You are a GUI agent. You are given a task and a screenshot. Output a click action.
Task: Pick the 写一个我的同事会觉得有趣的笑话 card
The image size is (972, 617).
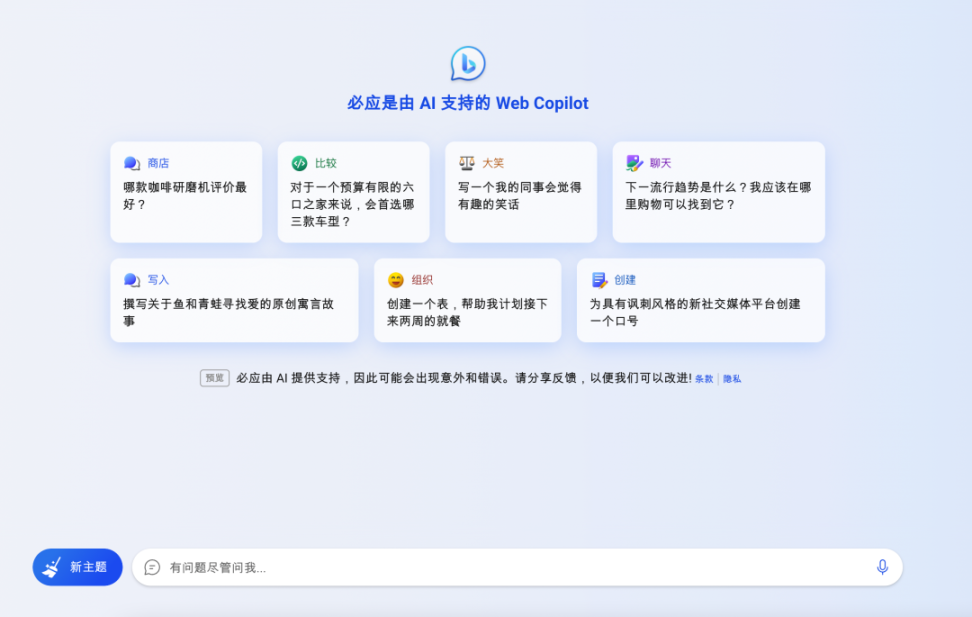tap(521, 192)
